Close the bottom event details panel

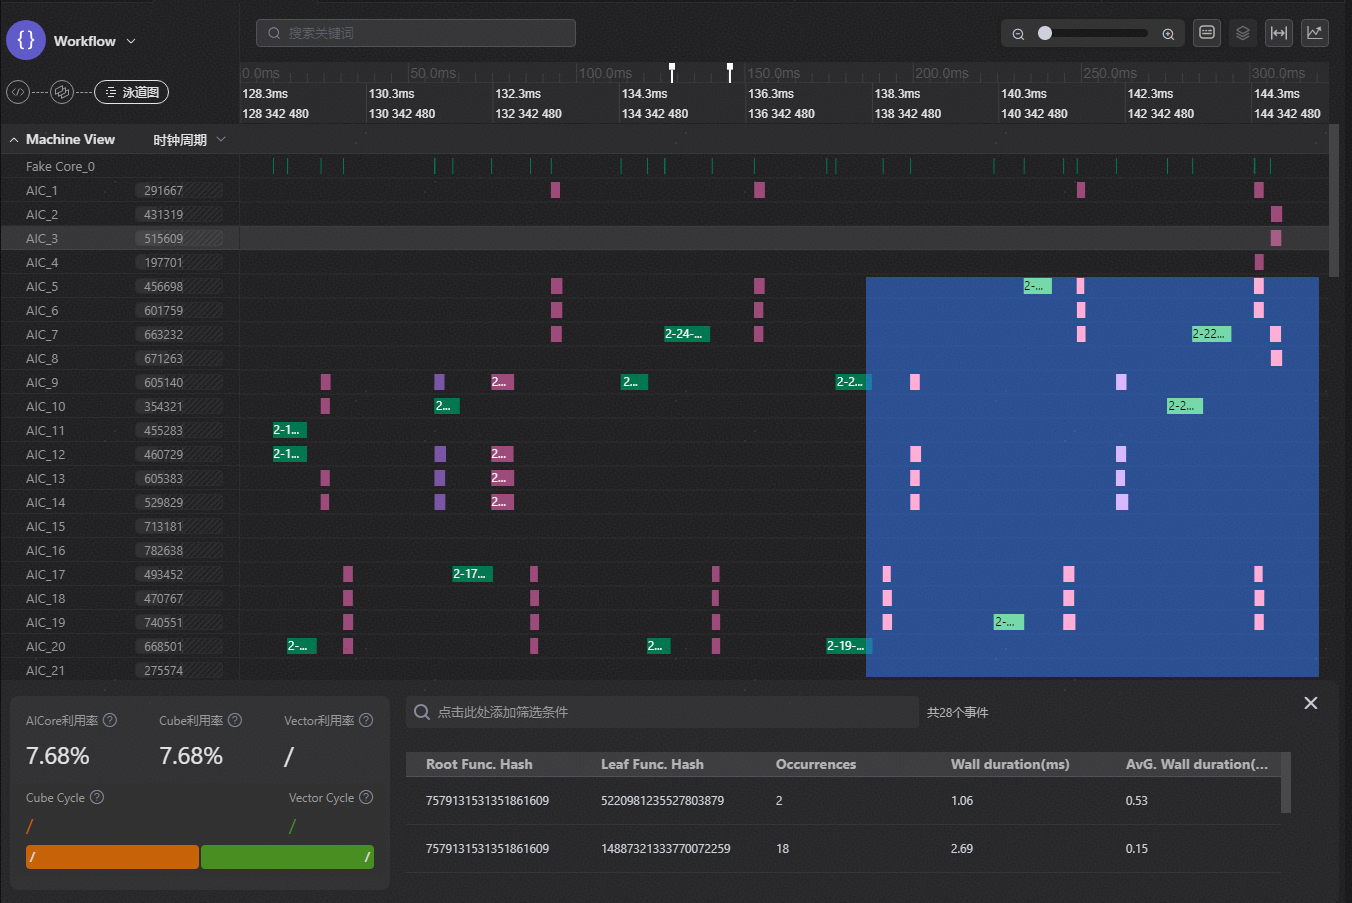point(1310,703)
